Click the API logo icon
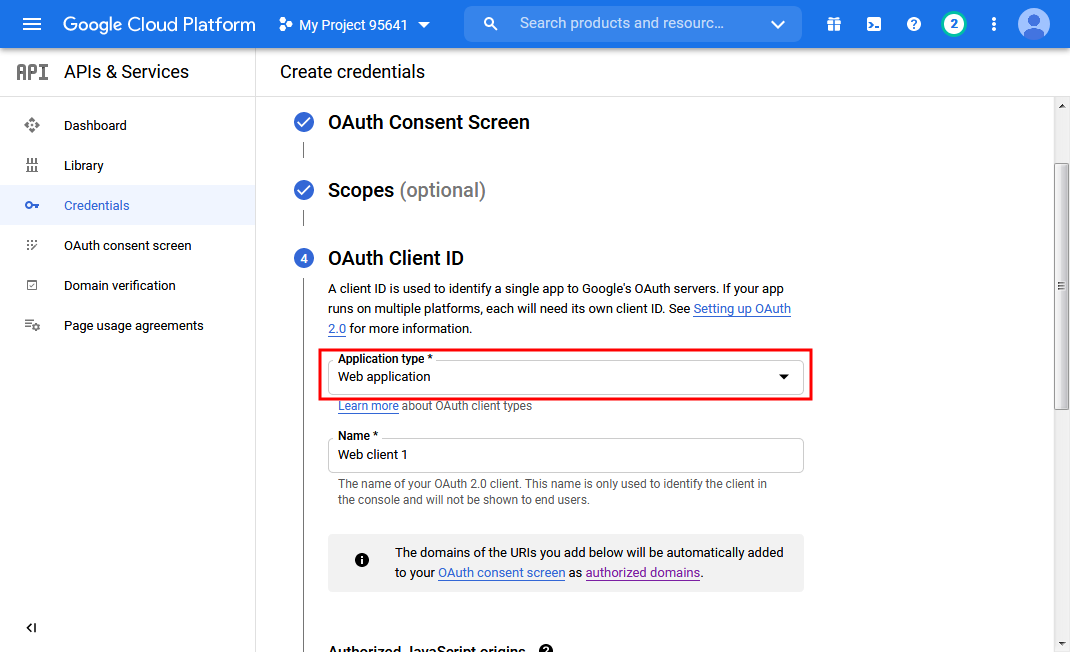This screenshot has width=1070, height=652. coord(32,72)
